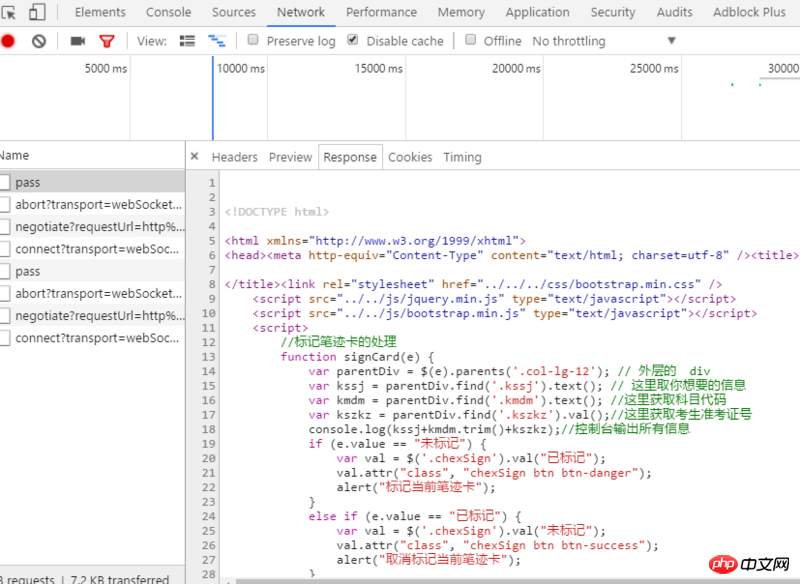Toggle the red filter funnel icon

coord(106,41)
